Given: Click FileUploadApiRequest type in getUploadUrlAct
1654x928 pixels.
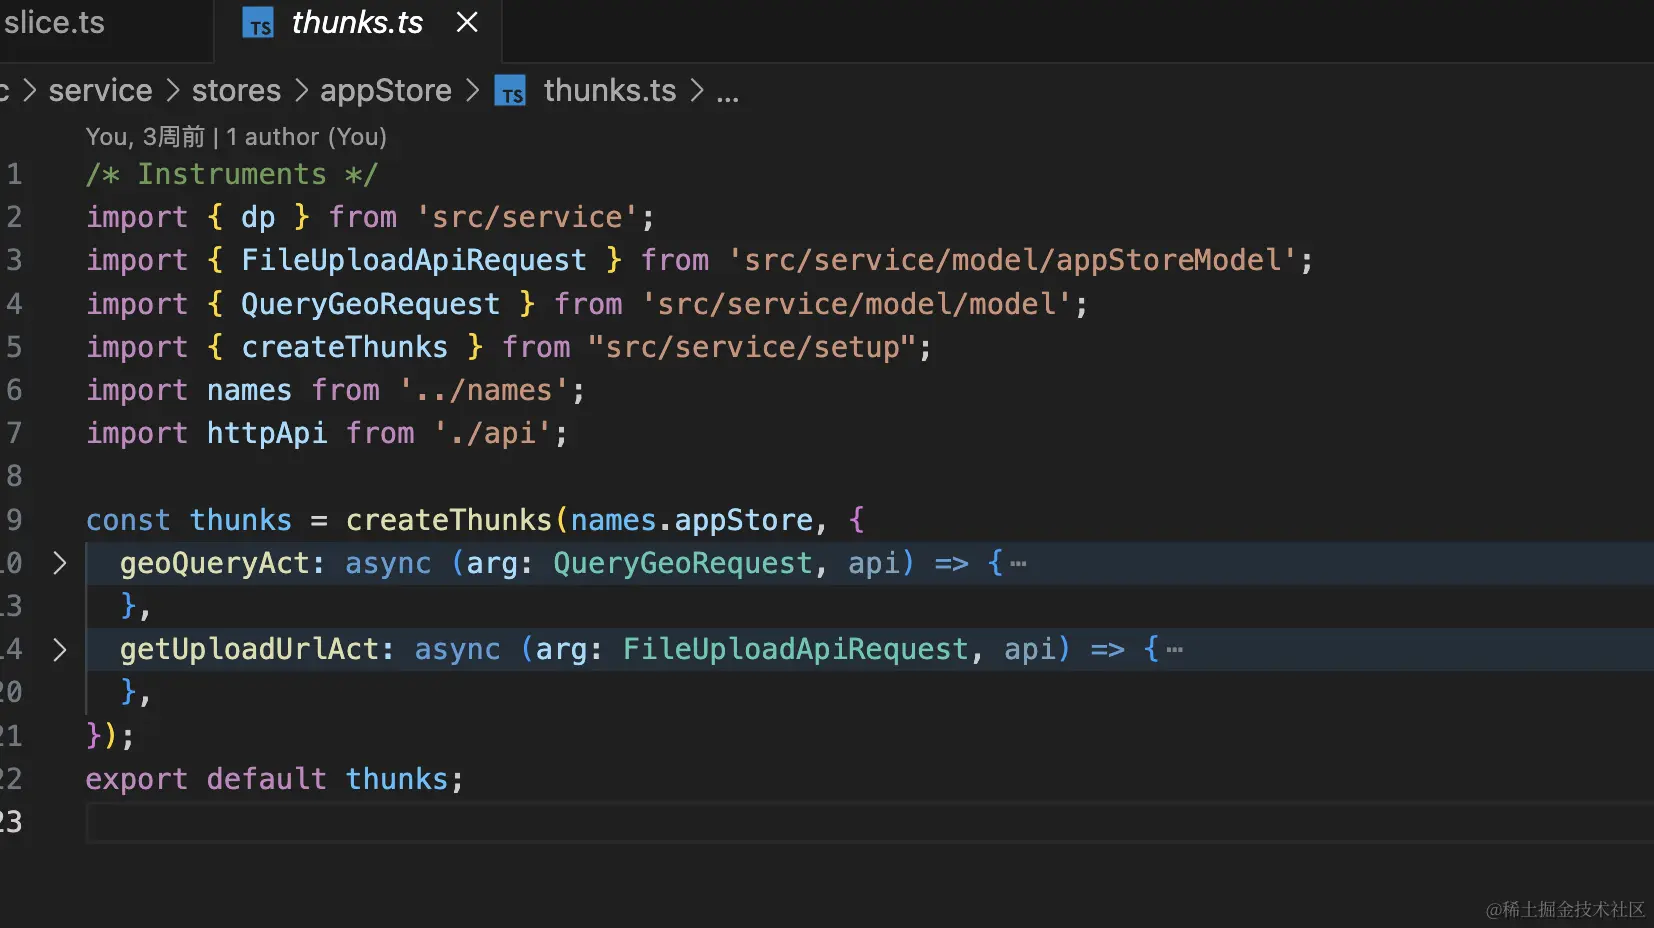Looking at the screenshot, I should point(796,650).
